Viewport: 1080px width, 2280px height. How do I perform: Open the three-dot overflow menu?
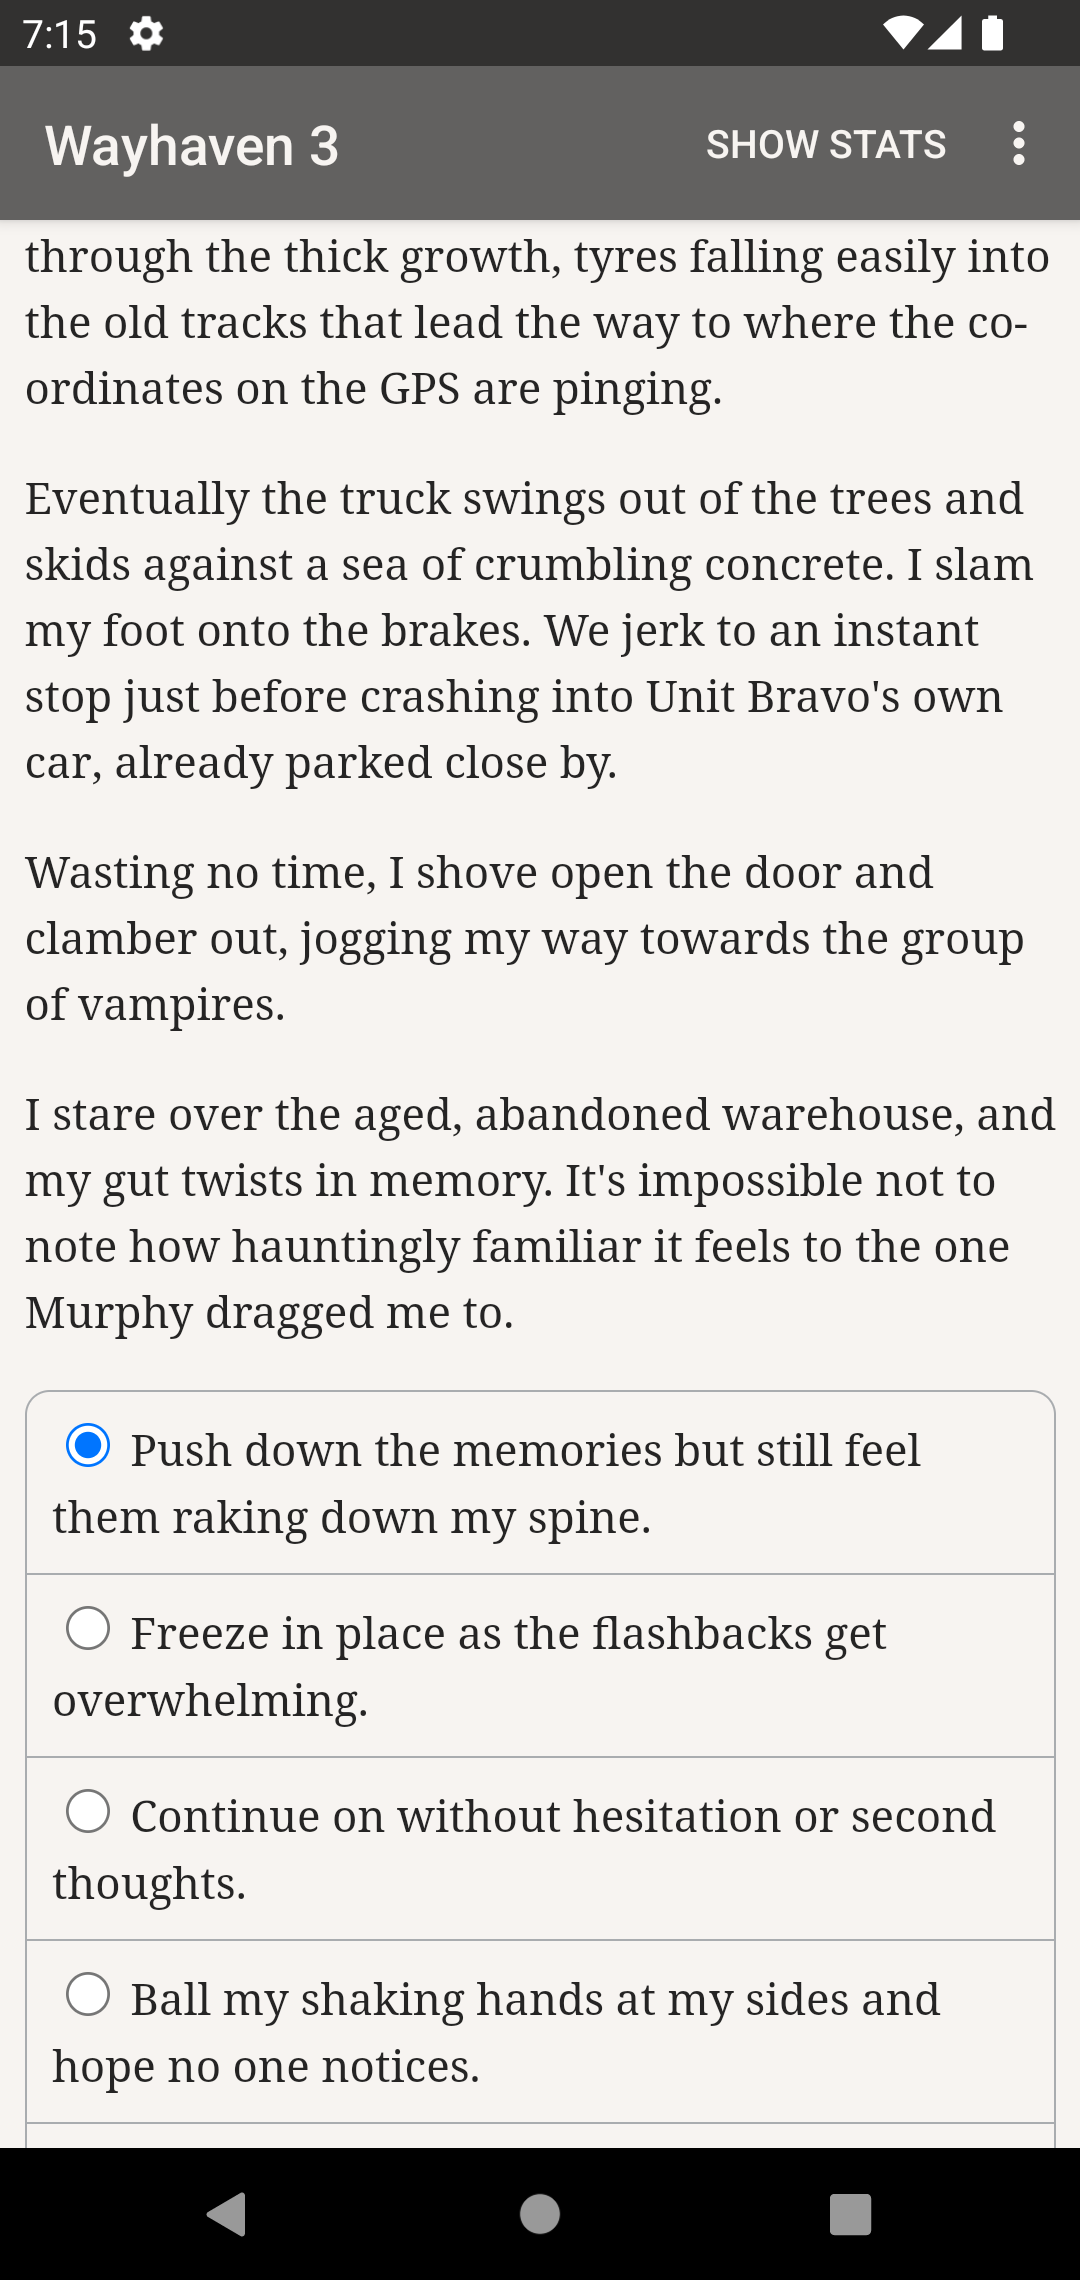pos(1018,144)
